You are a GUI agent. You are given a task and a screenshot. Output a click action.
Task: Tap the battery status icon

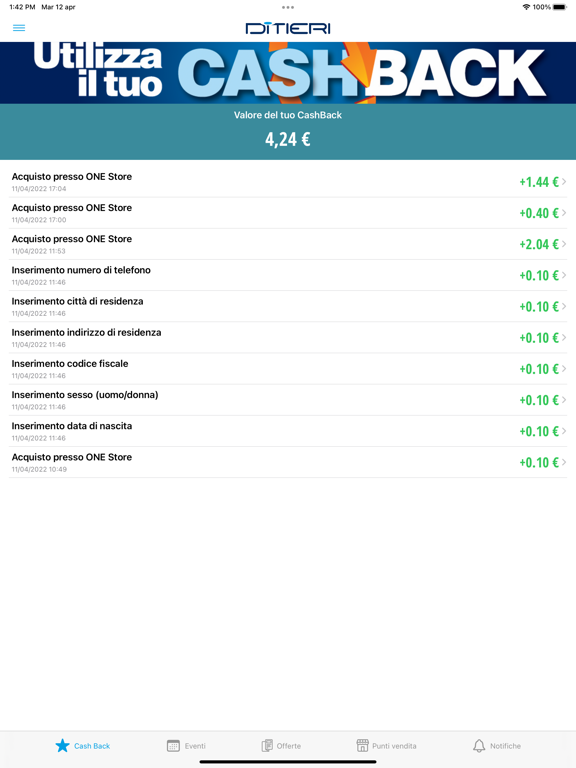click(560, 7)
